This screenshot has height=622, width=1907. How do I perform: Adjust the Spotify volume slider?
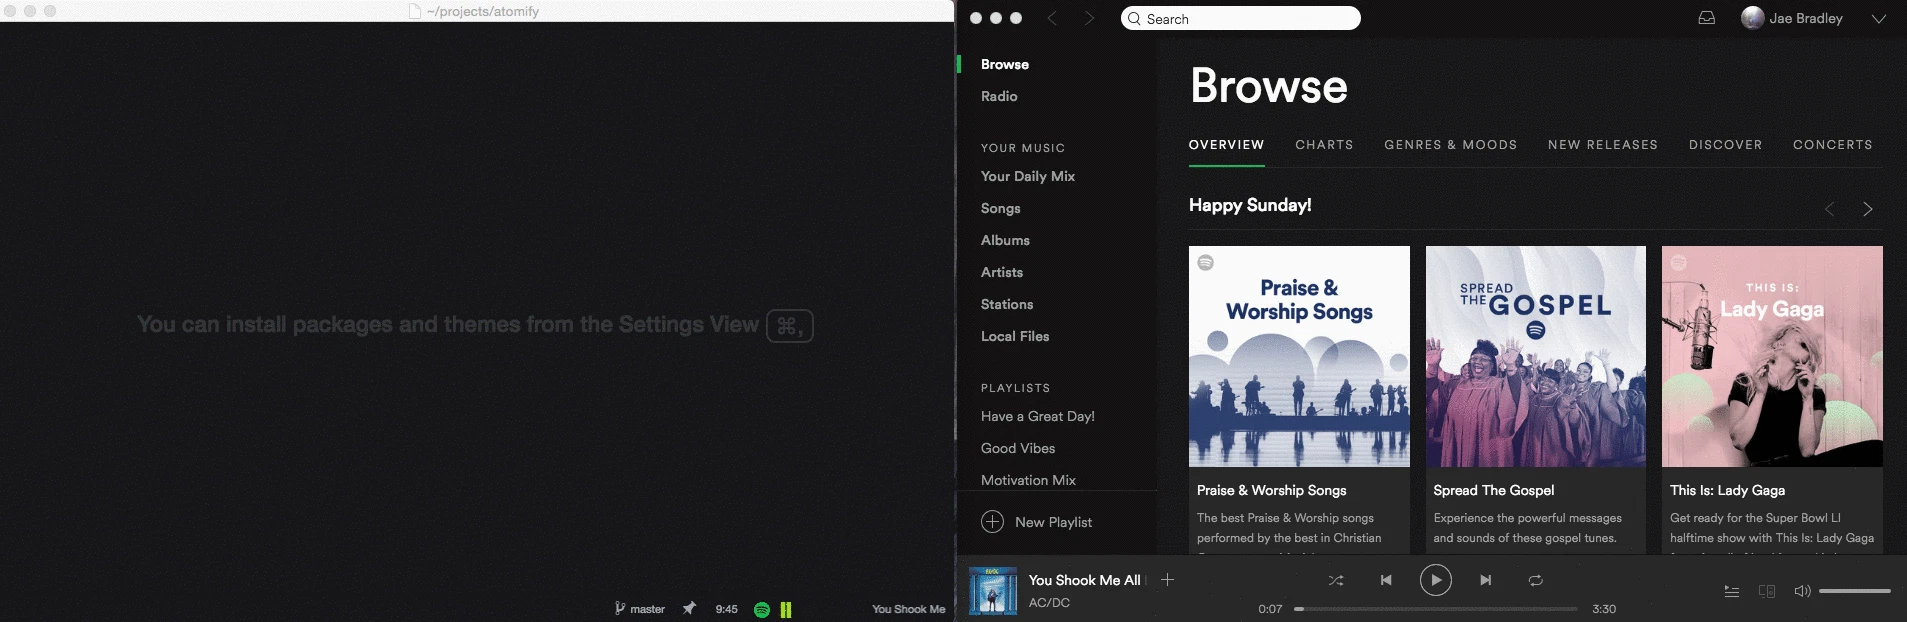[1855, 591]
